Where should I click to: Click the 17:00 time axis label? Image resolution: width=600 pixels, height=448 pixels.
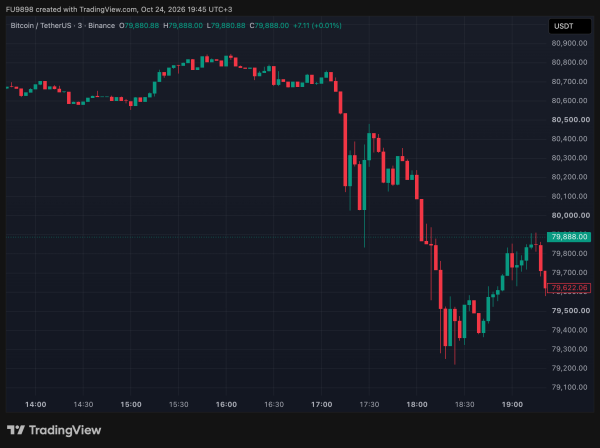(x=321, y=404)
